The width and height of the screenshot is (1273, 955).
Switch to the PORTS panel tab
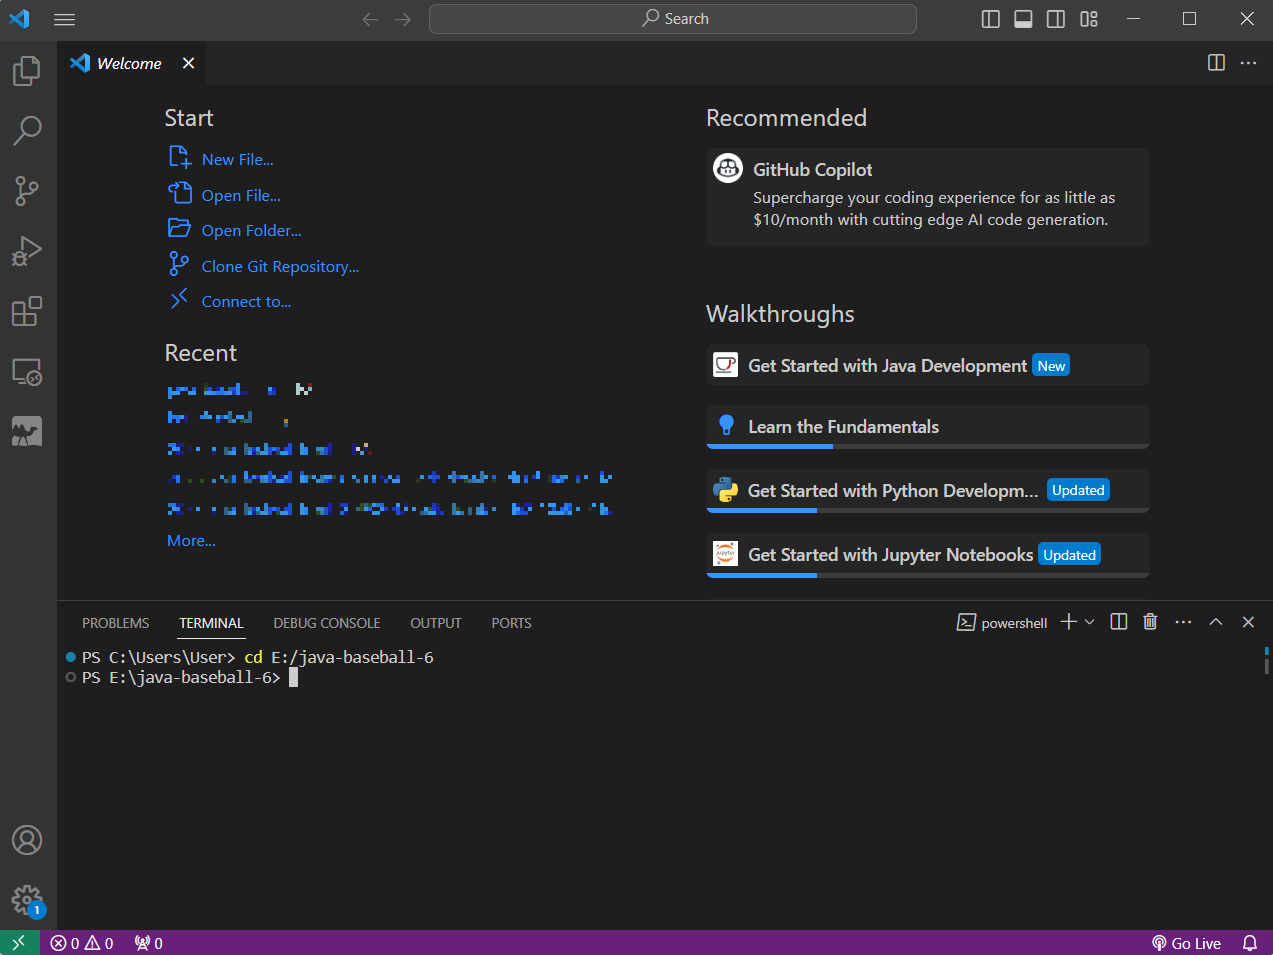(511, 623)
